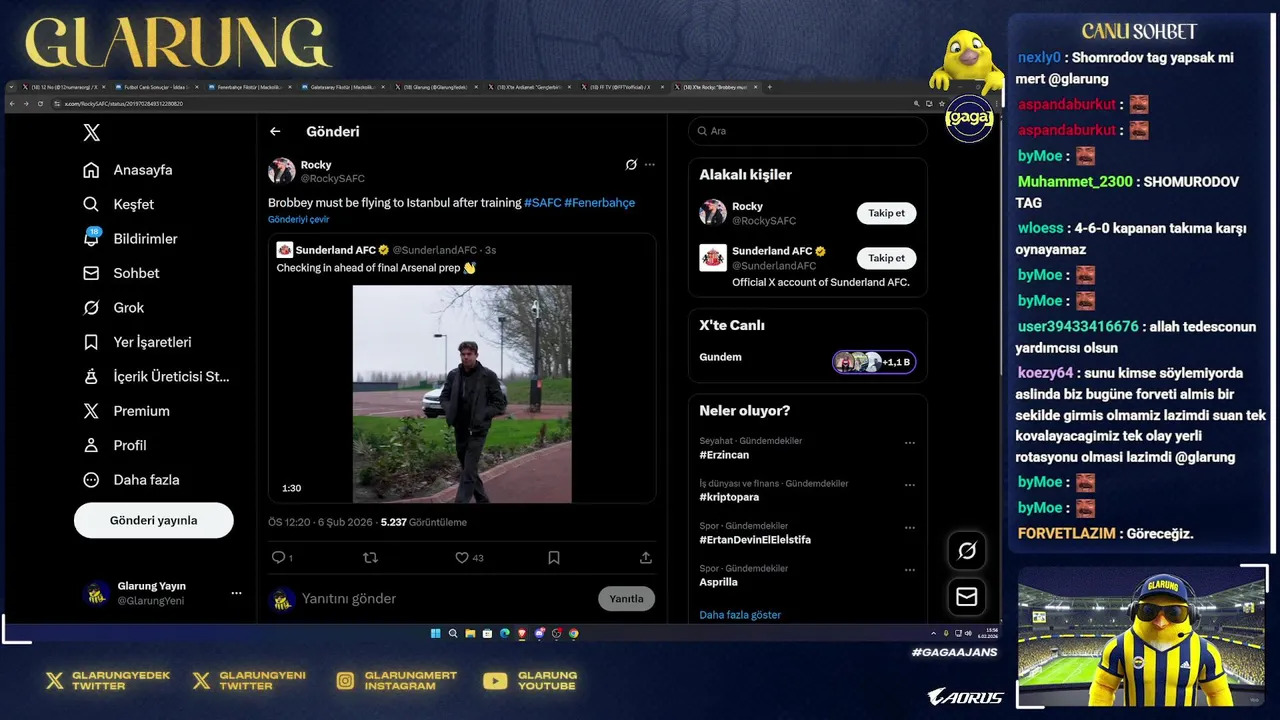Open options for #kriptopara trend

(910, 485)
